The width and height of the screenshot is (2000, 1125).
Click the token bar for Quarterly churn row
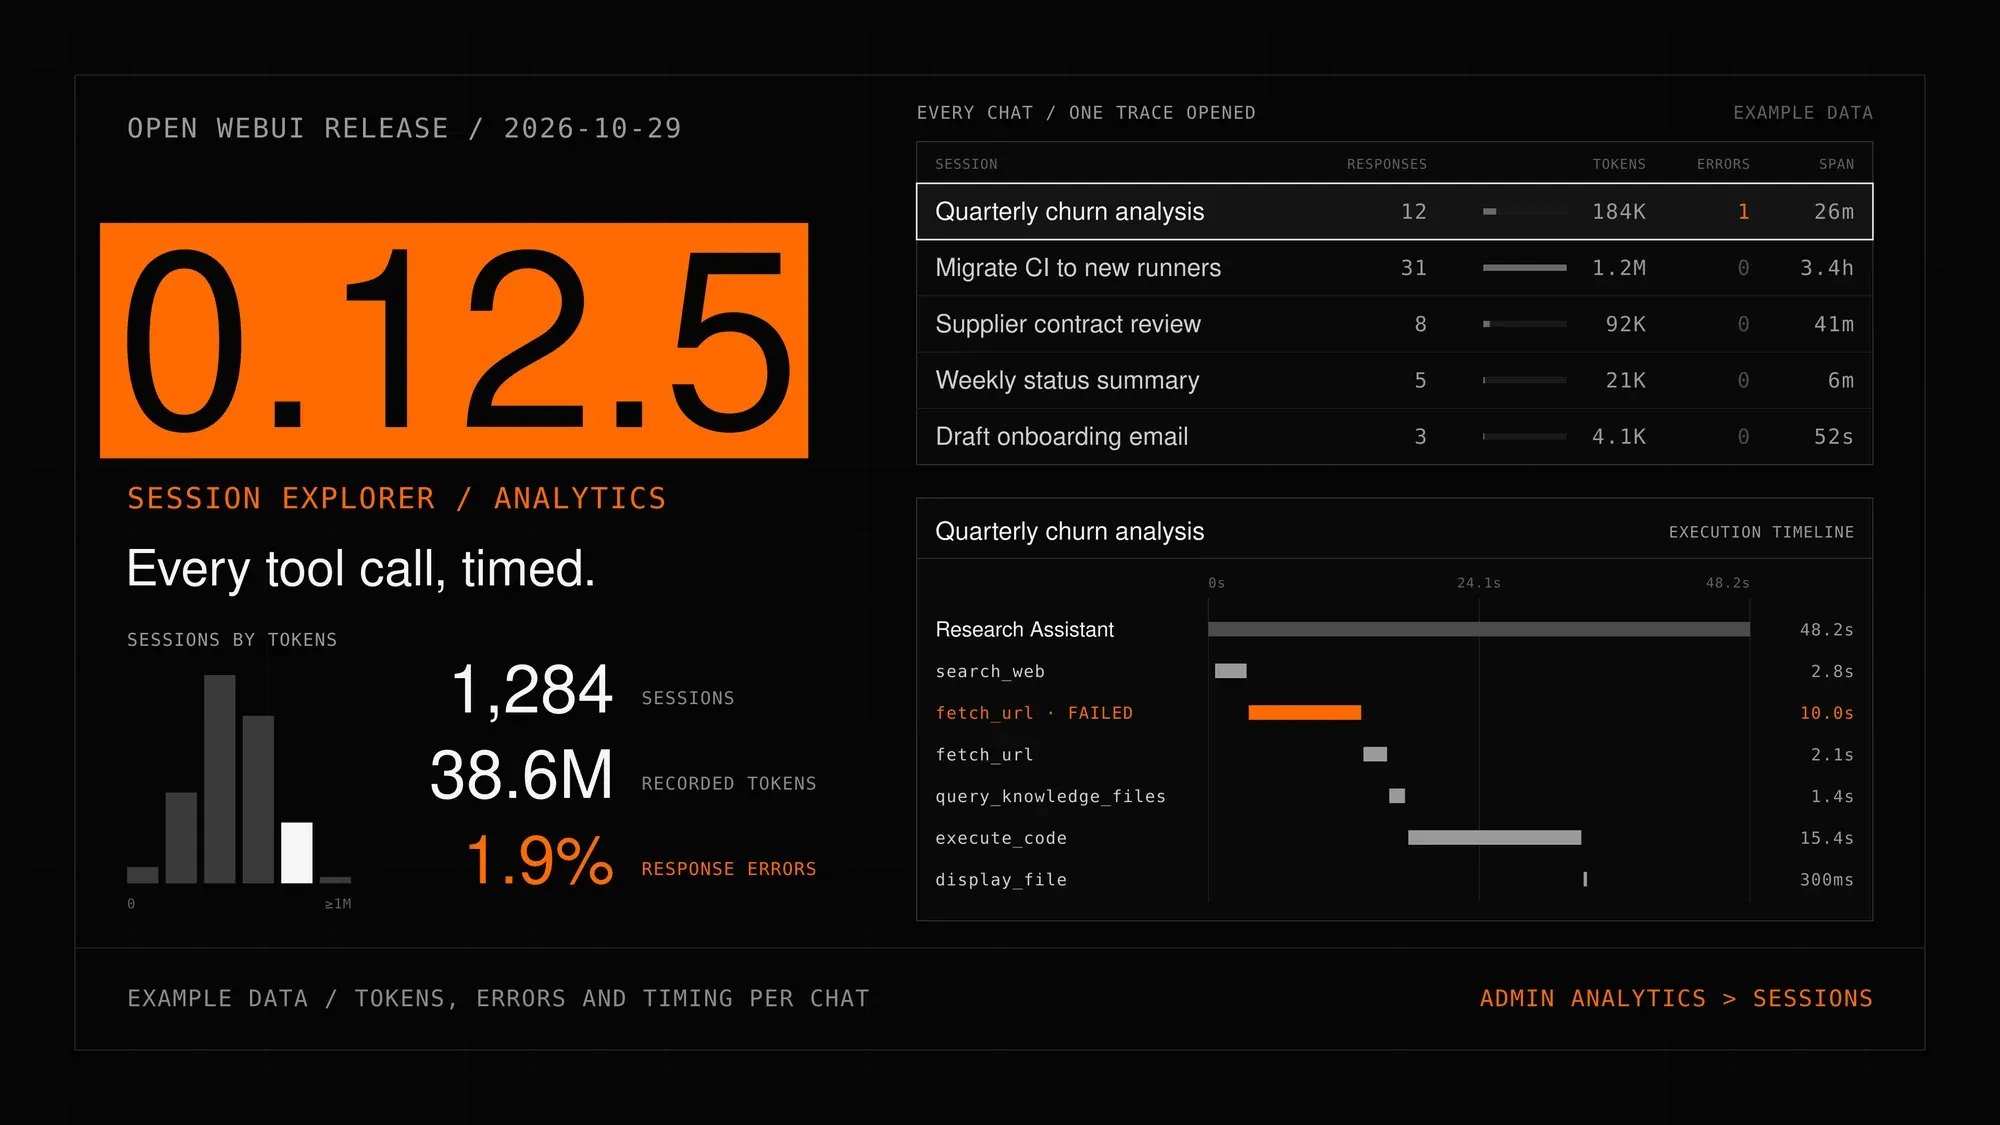tap(1524, 211)
